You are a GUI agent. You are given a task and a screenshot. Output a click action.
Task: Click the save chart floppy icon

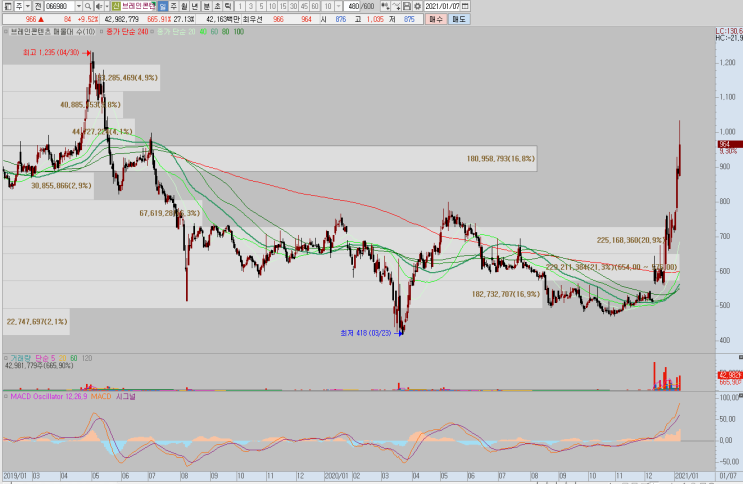tap(407, 6)
